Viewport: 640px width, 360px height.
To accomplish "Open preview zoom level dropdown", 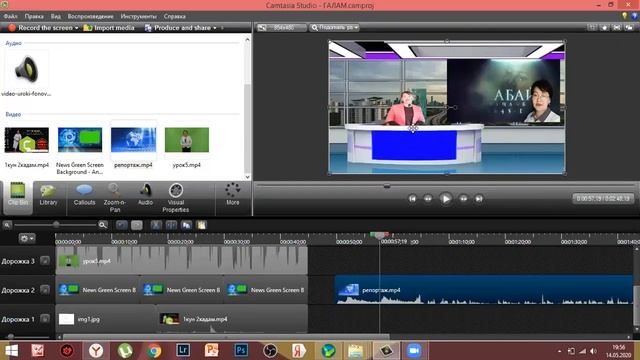I will (334, 28).
